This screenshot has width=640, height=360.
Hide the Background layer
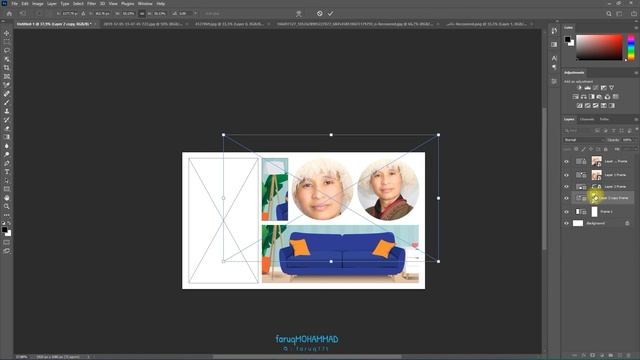click(566, 223)
